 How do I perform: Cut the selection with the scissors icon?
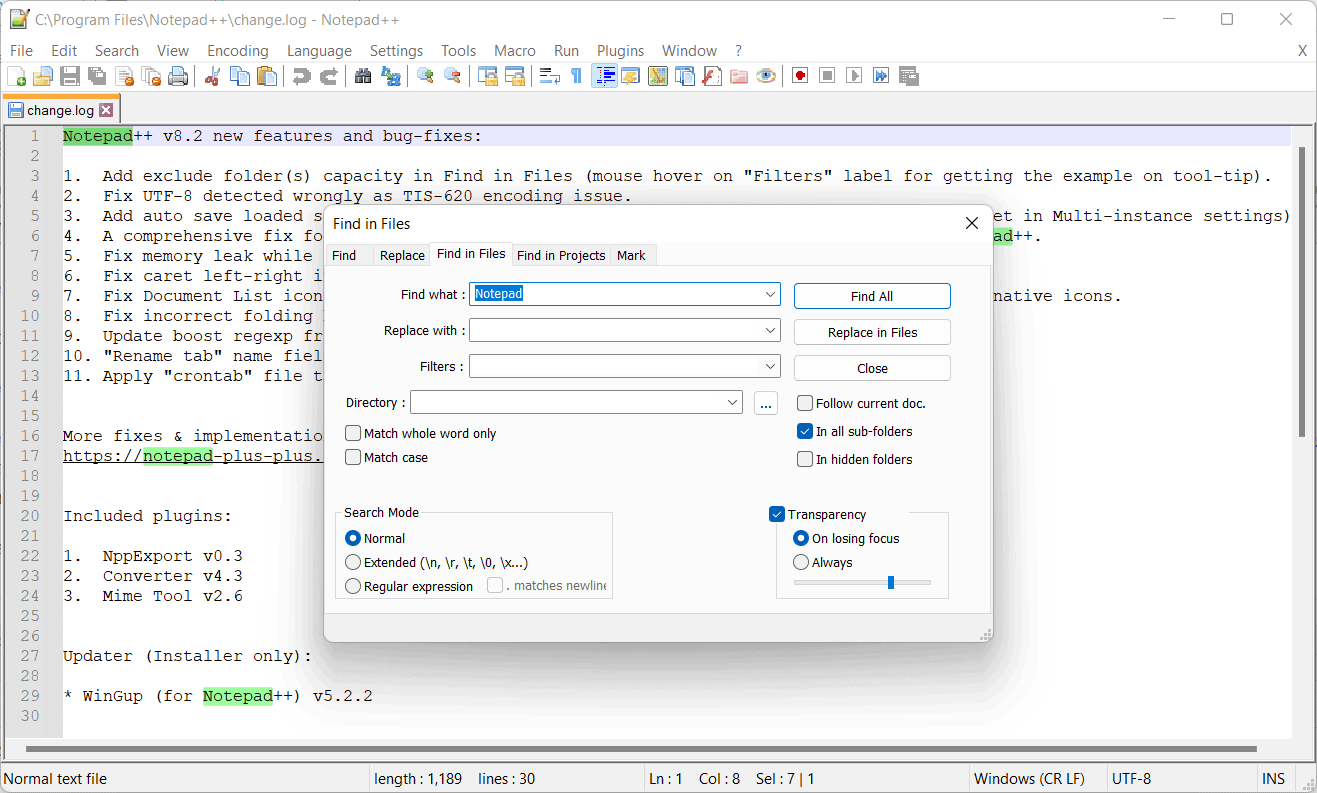212,76
